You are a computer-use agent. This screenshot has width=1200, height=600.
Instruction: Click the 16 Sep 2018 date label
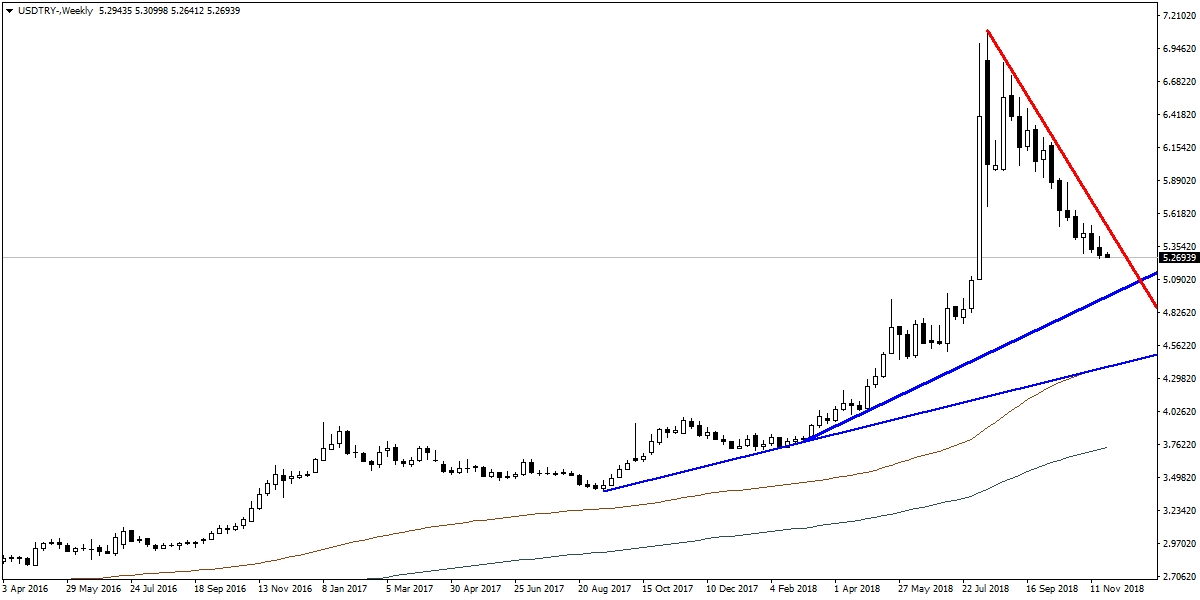tap(1053, 591)
